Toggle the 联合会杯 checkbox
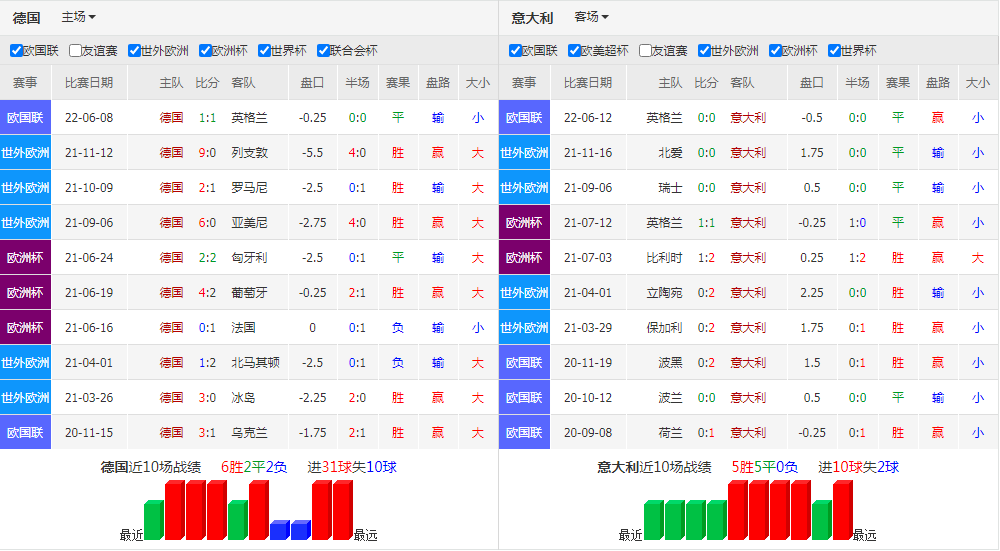This screenshot has height=551, width=1000. tap(323, 50)
